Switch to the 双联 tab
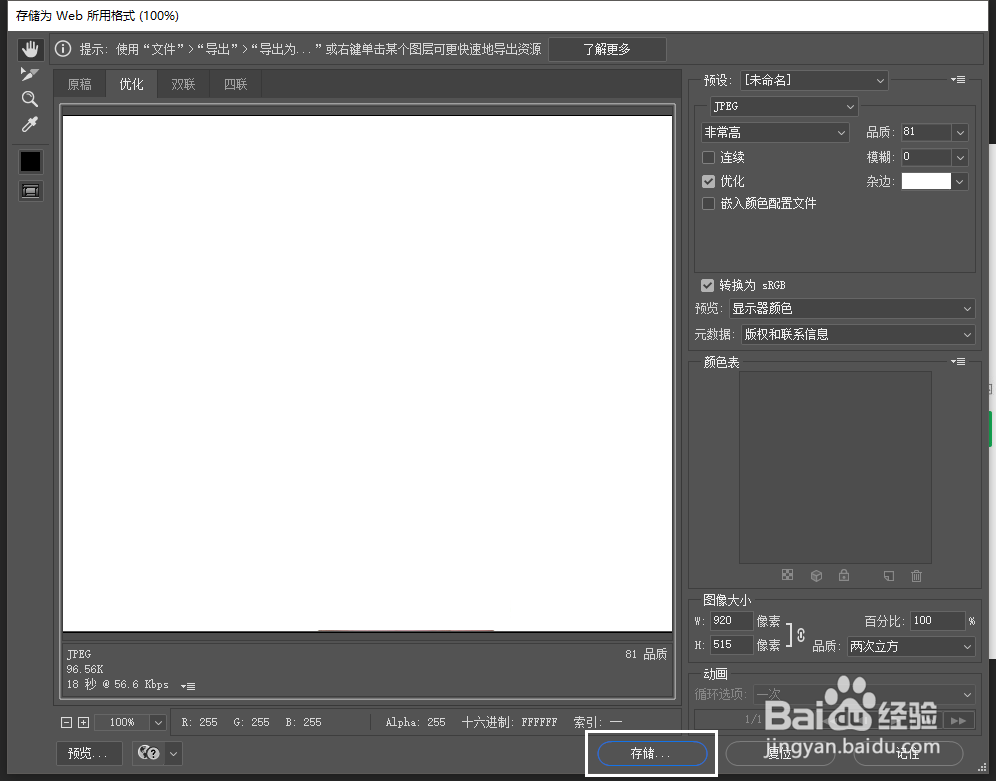Viewport: 996px width, 781px height. pyautogui.click(x=183, y=84)
